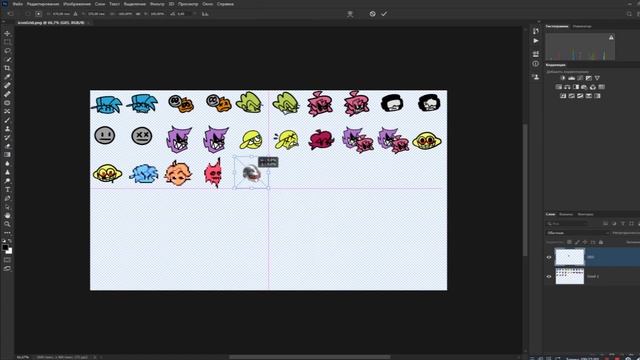640x360 pixels.
Task: Open the screen mode switcher
Action: [x=7, y=269]
